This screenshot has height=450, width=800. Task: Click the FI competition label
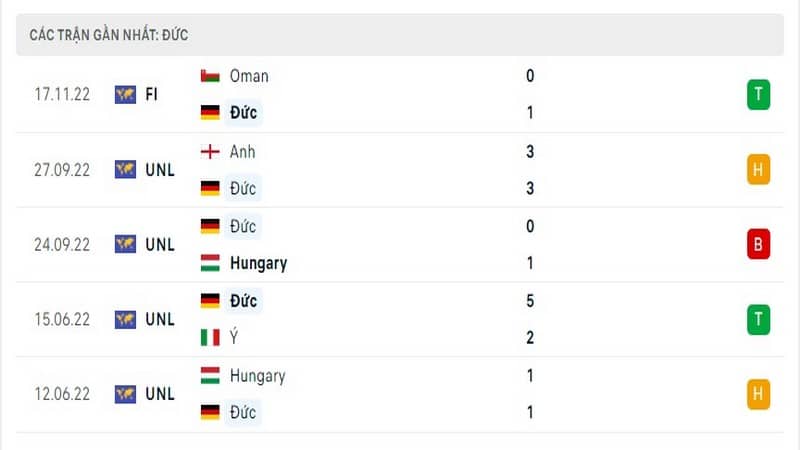point(151,94)
